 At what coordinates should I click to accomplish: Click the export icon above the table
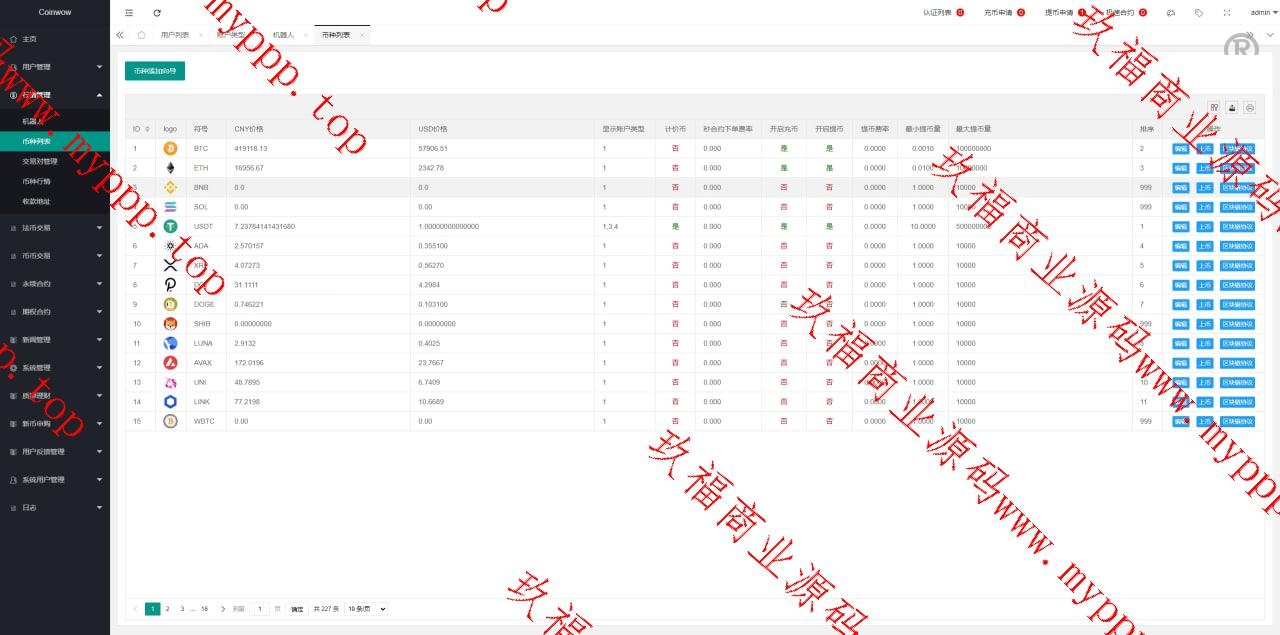pyautogui.click(x=1232, y=107)
